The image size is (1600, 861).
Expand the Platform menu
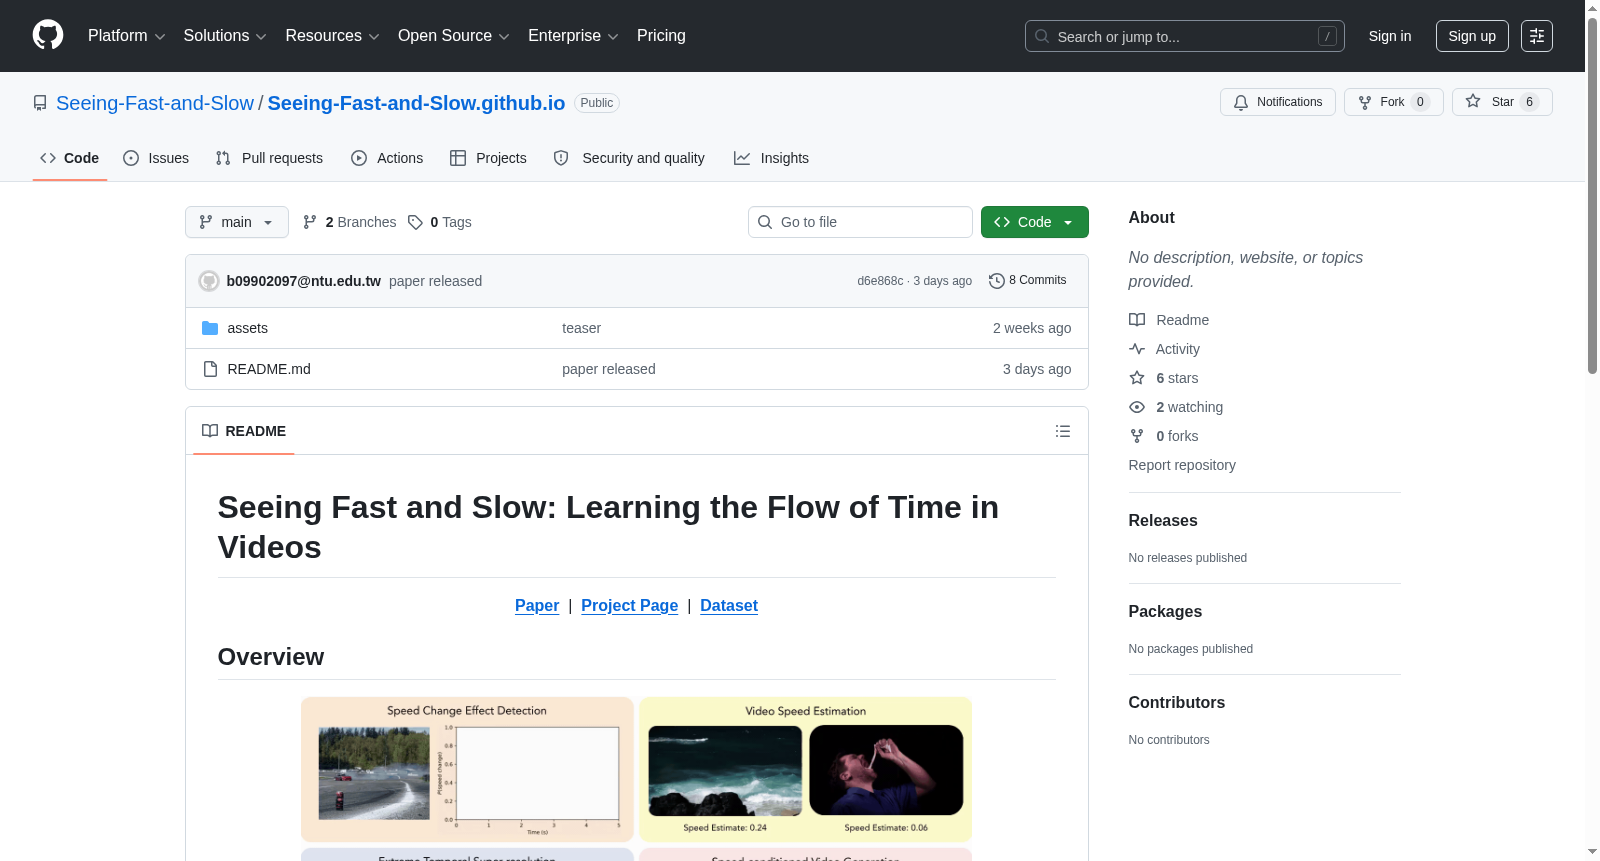[126, 36]
